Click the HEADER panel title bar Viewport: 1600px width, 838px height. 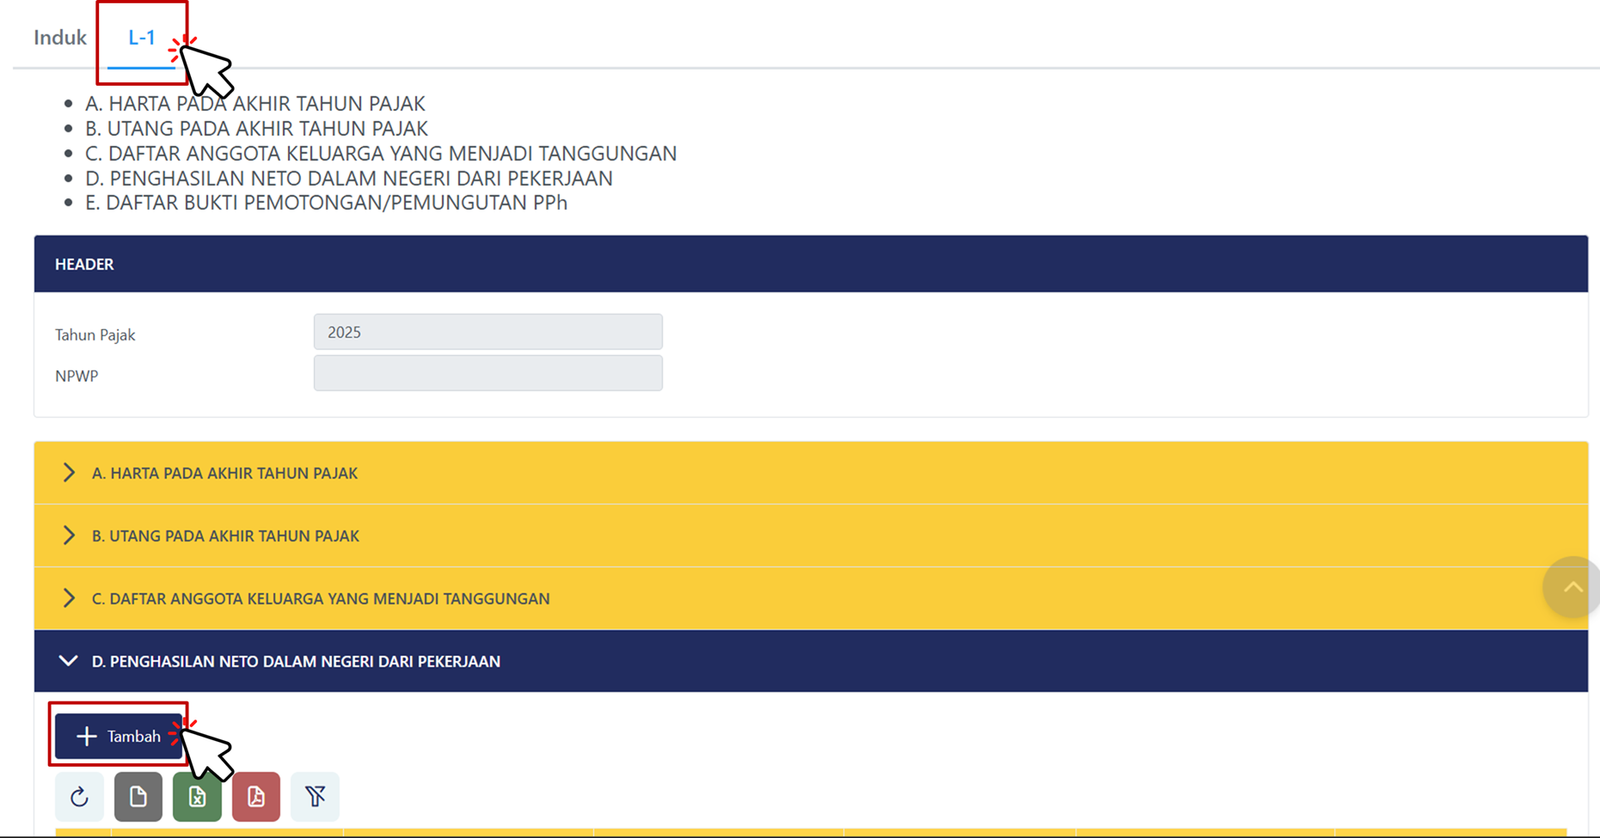[x=810, y=264]
